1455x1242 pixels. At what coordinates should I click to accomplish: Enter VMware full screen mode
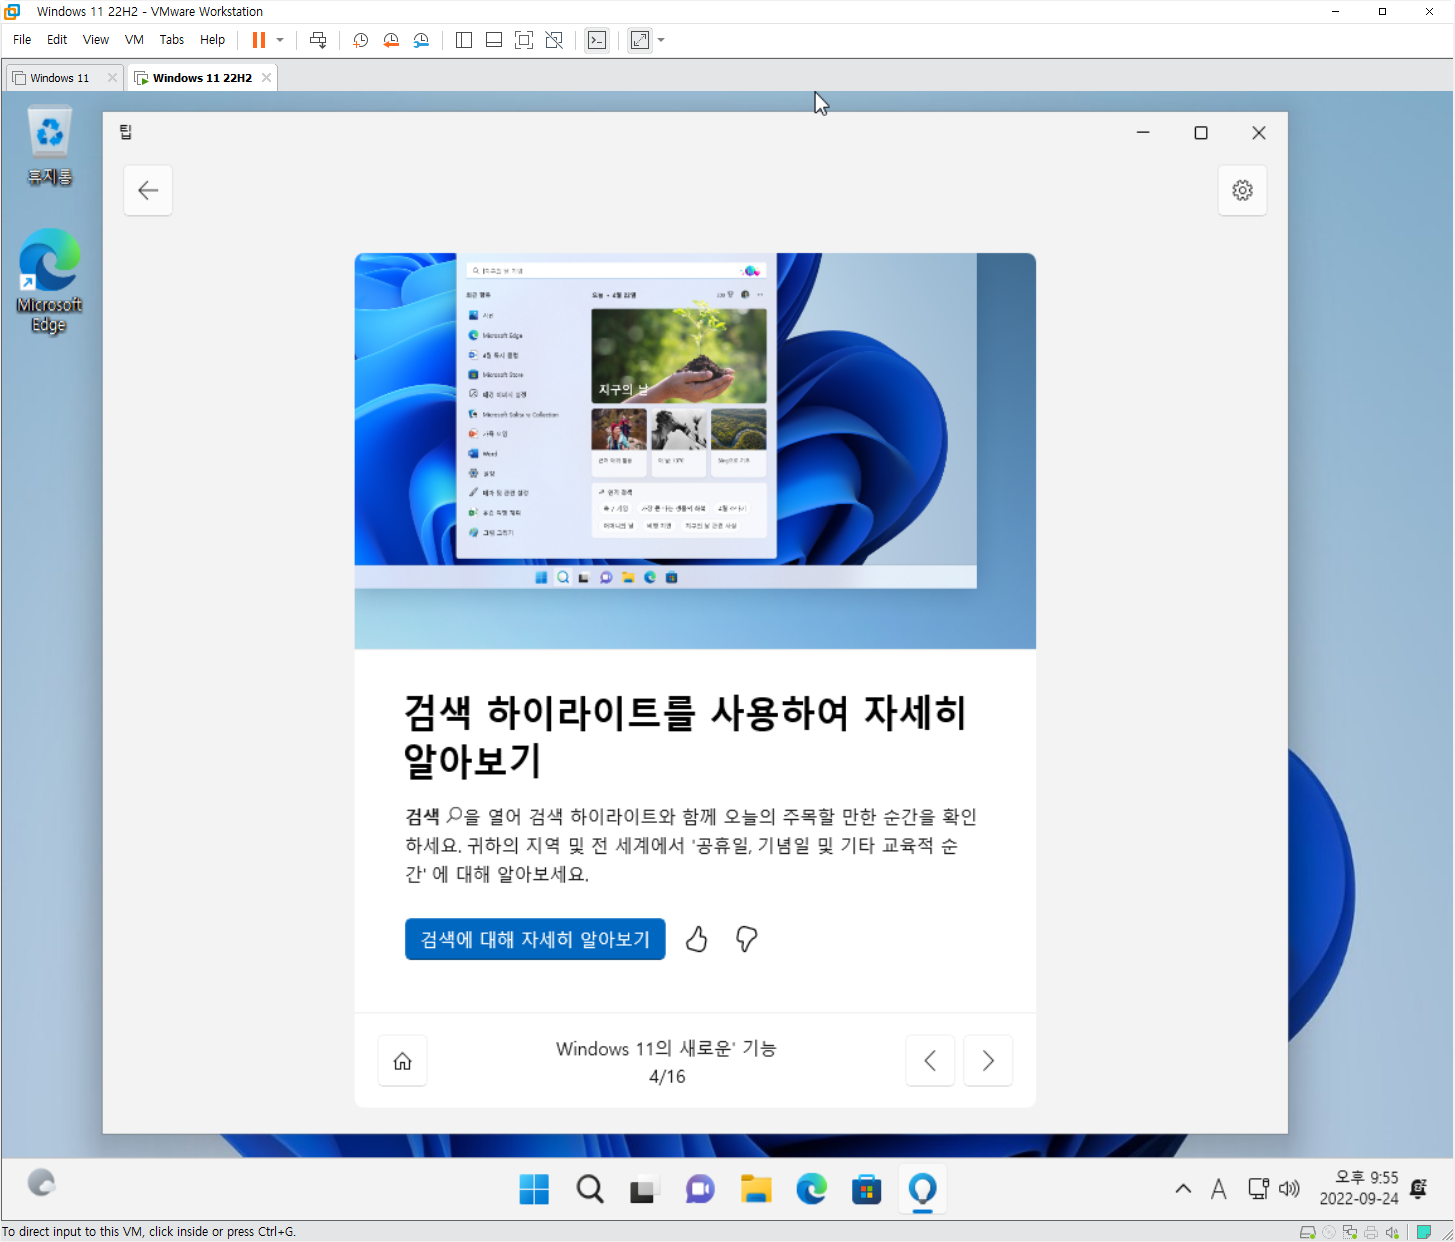pyautogui.click(x=523, y=40)
